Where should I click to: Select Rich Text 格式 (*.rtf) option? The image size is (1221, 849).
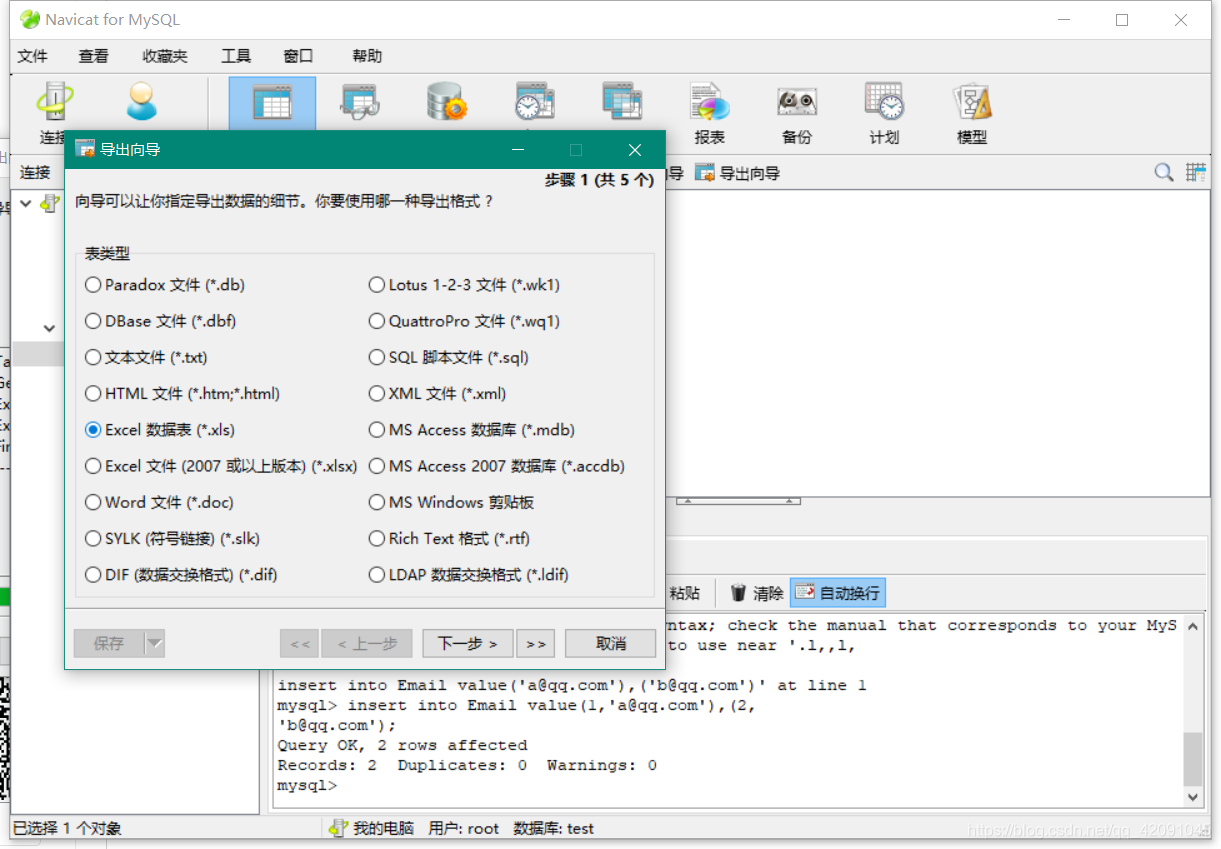pos(449,538)
